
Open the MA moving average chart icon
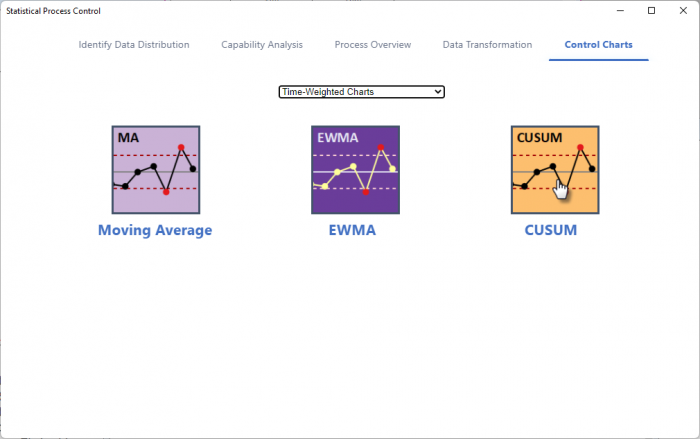[156, 170]
